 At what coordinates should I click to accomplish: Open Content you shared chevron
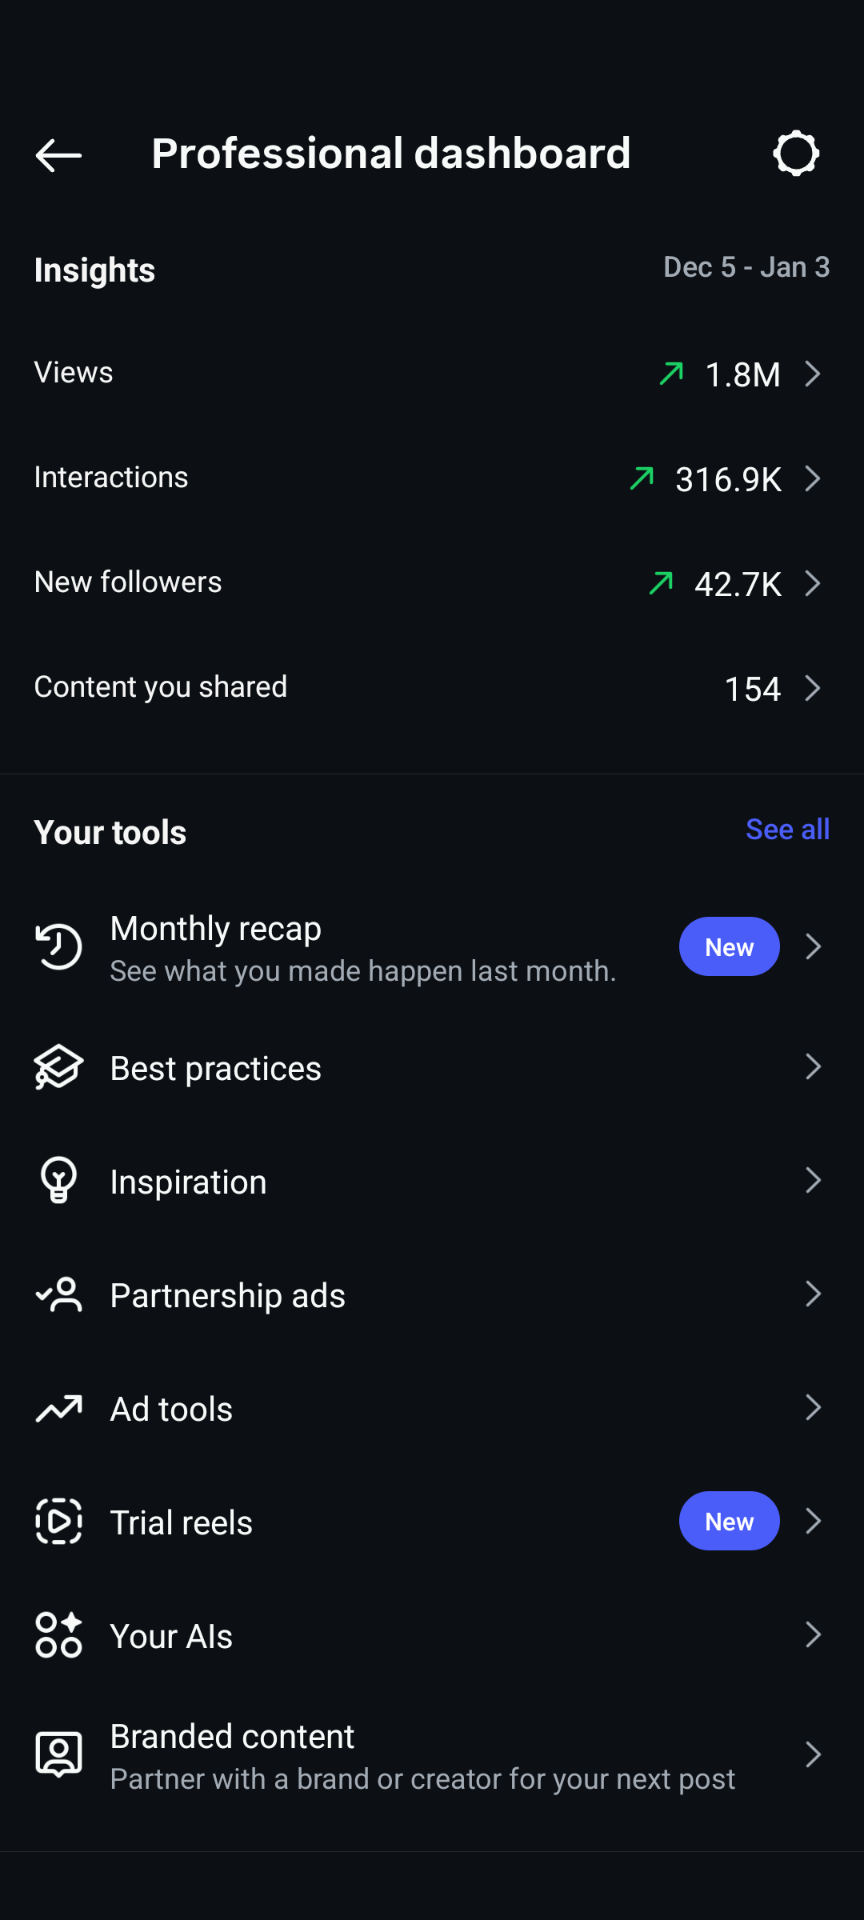click(813, 688)
